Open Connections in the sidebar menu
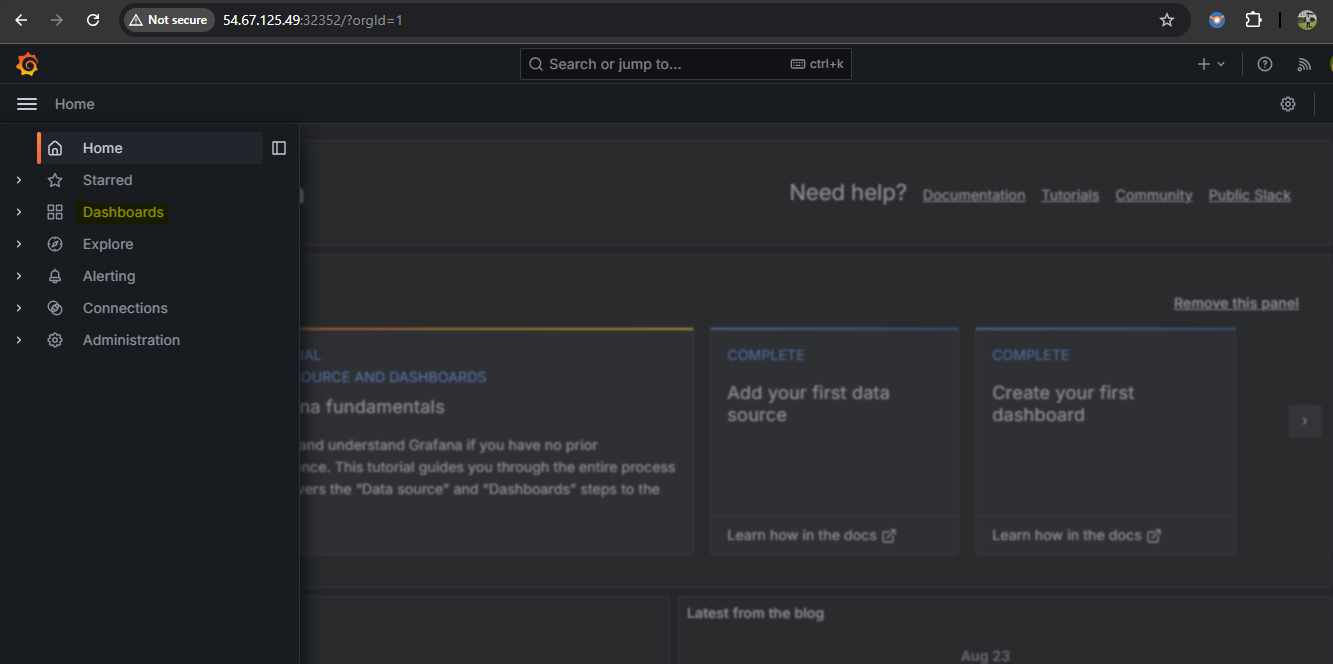 tap(125, 308)
